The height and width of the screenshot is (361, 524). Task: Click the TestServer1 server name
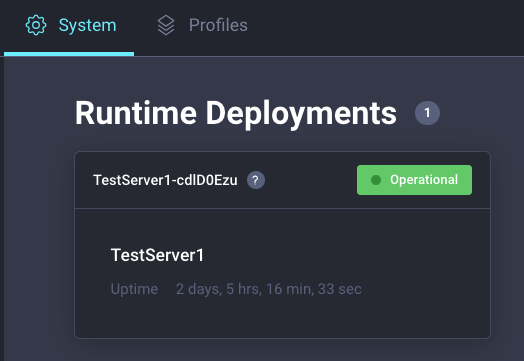pos(157,255)
